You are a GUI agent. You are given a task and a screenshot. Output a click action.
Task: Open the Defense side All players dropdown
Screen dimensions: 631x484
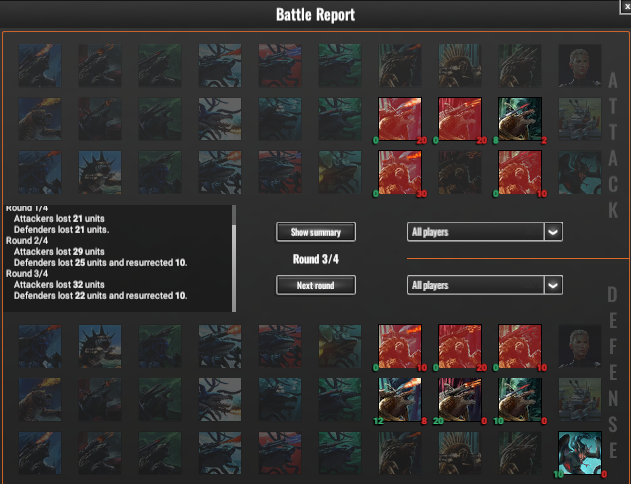[485, 285]
